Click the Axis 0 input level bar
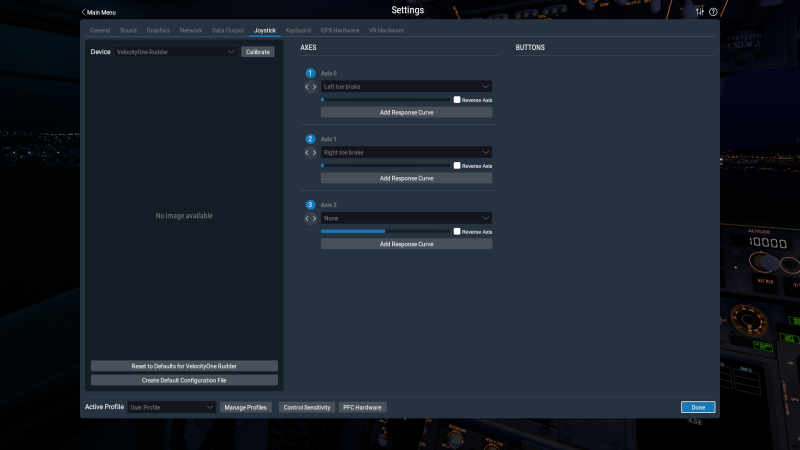This screenshot has height=450, width=800. pyautogui.click(x=386, y=99)
